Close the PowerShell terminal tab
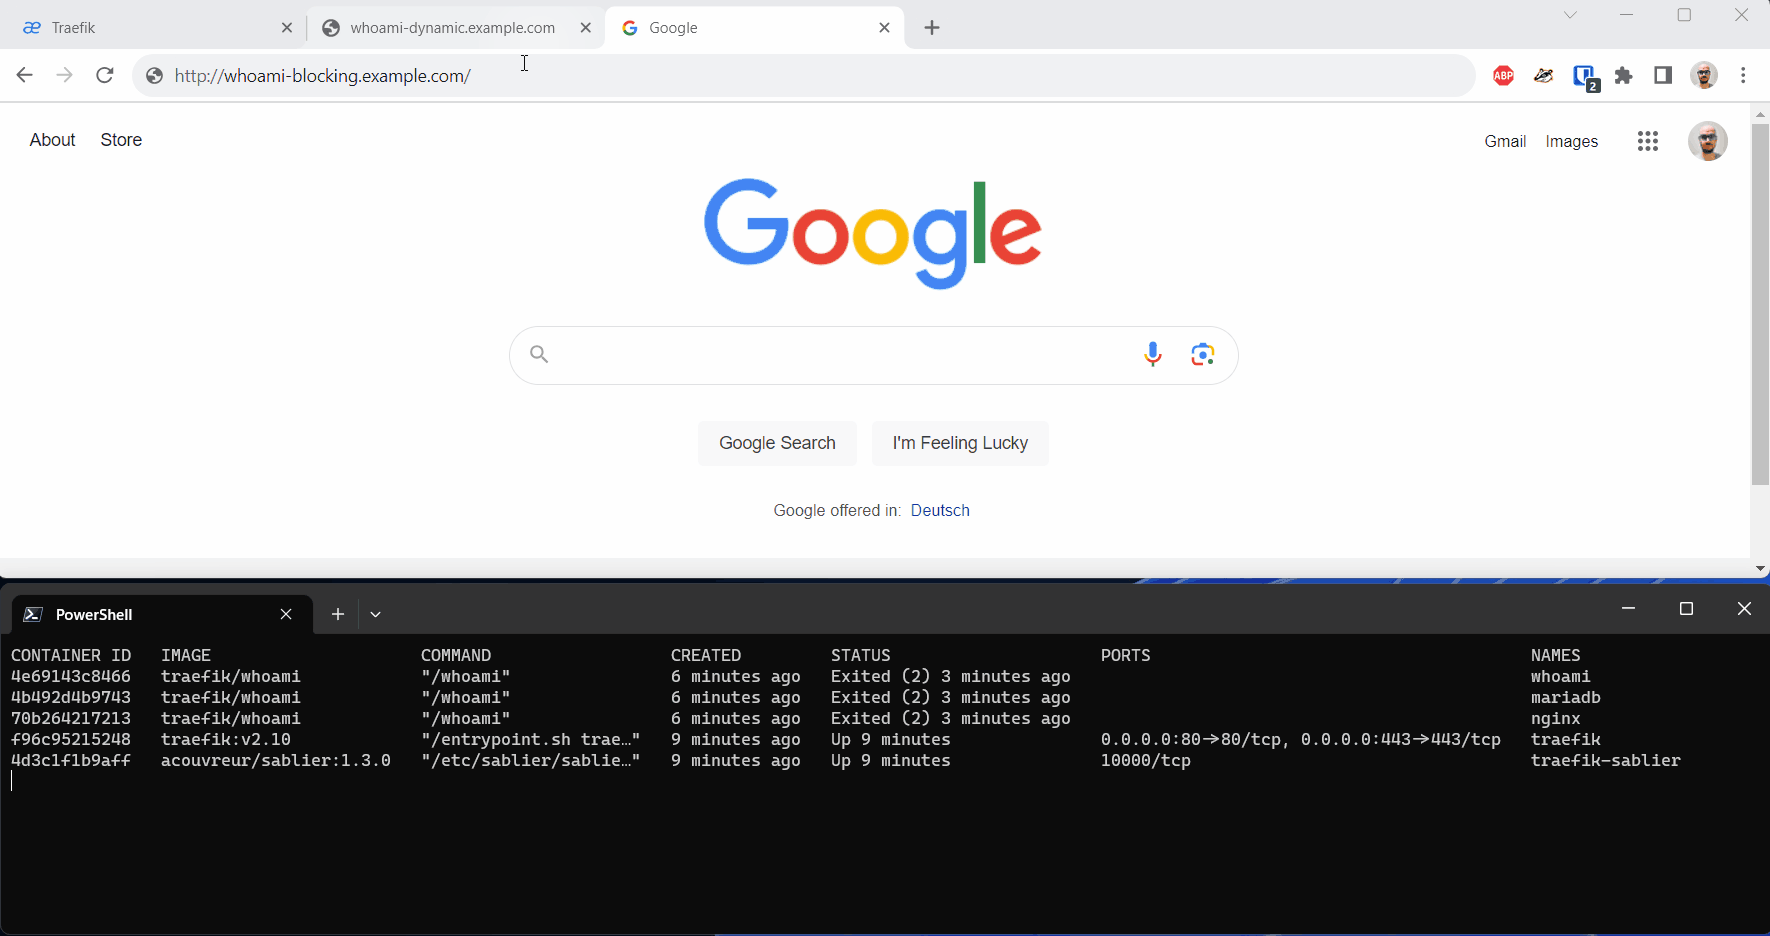The height and width of the screenshot is (936, 1770). click(286, 614)
